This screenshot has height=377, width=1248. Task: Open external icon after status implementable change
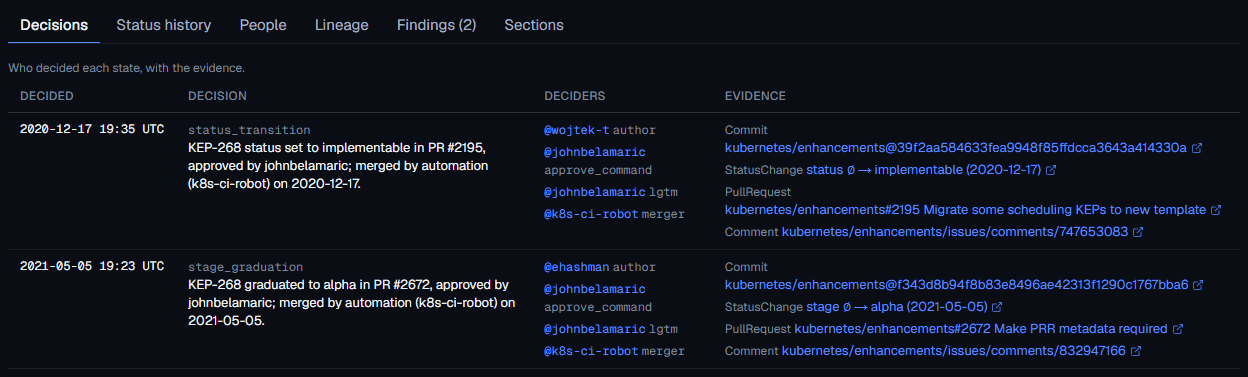click(1051, 170)
